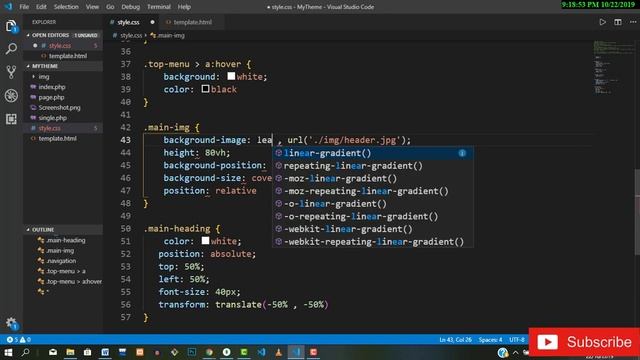Open Microsoft Word from taskbar
This screenshot has width=640, height=360.
pyautogui.click(x=105, y=352)
